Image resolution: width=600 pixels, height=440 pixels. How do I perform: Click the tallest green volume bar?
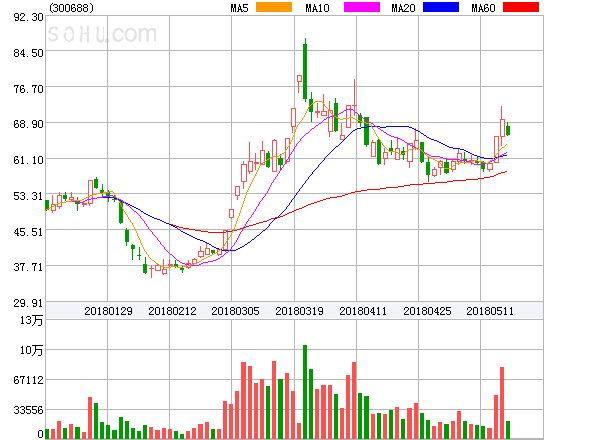click(x=305, y=392)
